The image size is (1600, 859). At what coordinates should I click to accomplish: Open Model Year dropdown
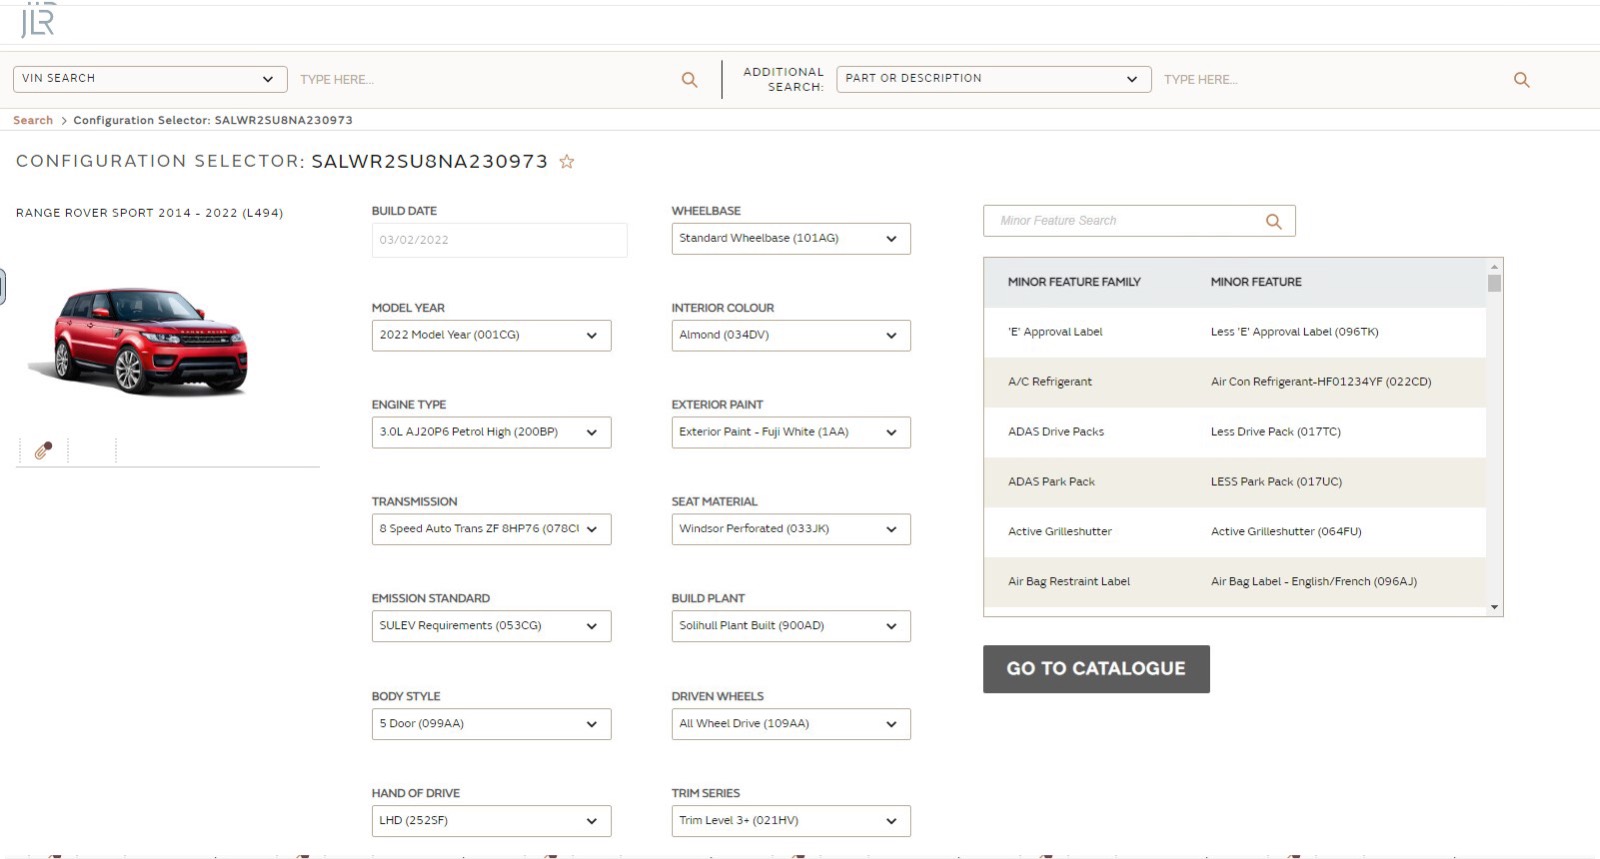point(491,335)
